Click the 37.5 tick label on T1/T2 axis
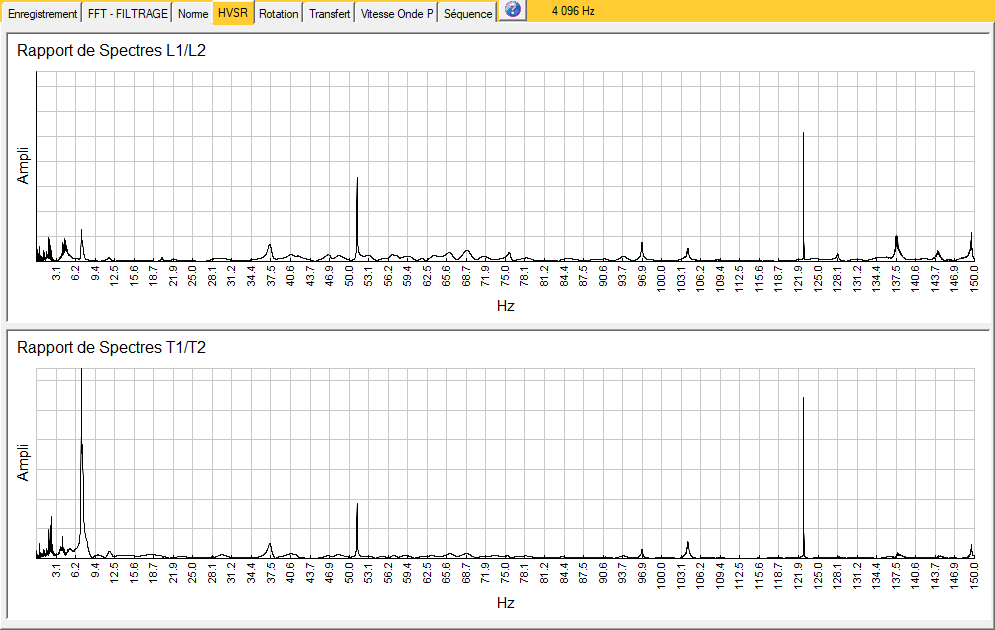This screenshot has width=995, height=630. [272, 573]
